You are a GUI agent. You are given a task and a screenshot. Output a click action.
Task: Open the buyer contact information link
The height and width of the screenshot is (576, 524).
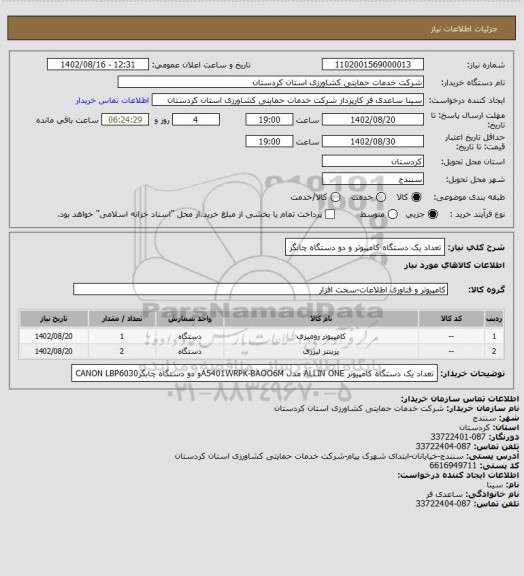coord(112,100)
